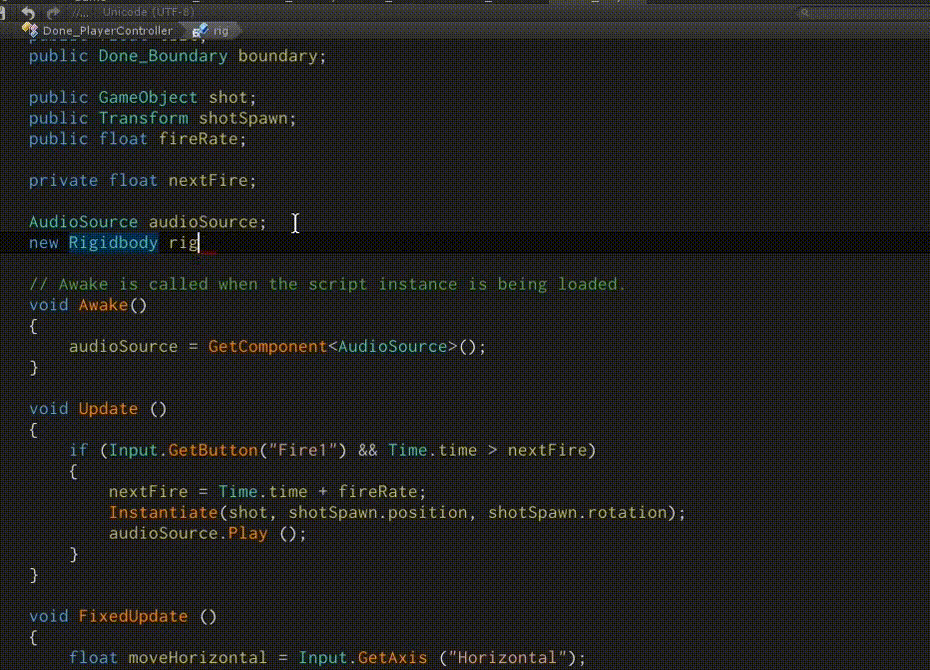Click the 'new' keyword before Rigidbody
Image resolution: width=930 pixels, height=670 pixels.
click(43, 243)
